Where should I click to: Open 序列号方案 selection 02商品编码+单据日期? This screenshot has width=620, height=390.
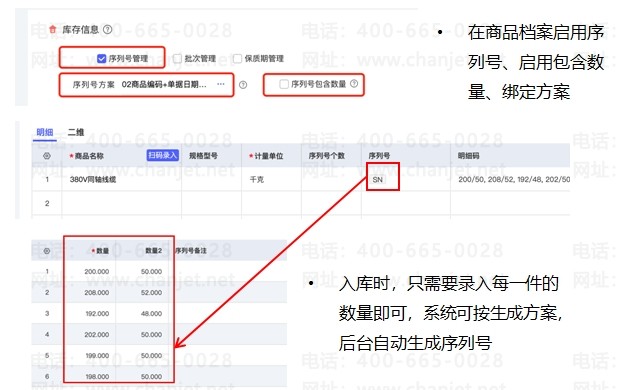[164, 84]
